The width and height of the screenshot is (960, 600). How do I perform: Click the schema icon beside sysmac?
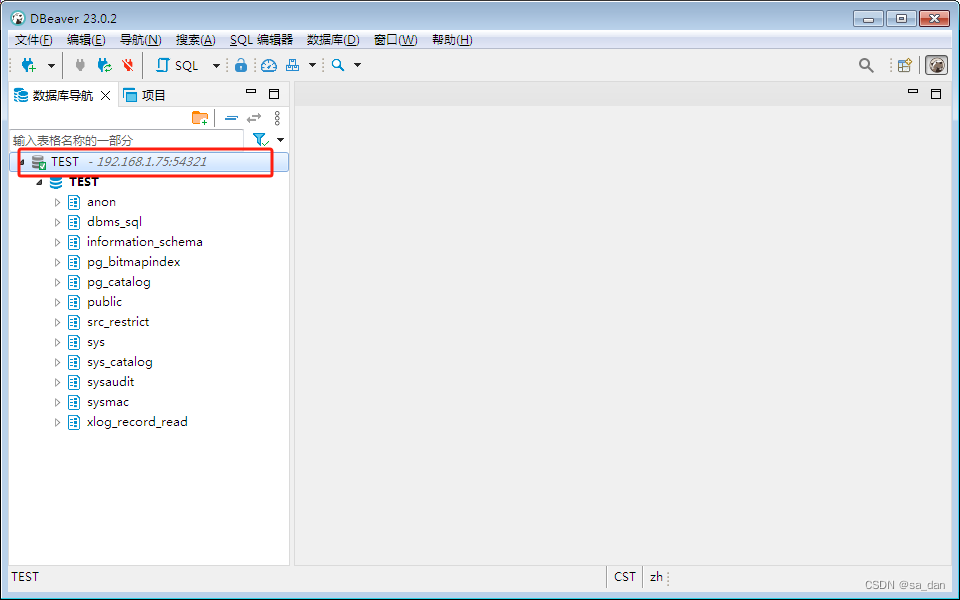click(74, 402)
